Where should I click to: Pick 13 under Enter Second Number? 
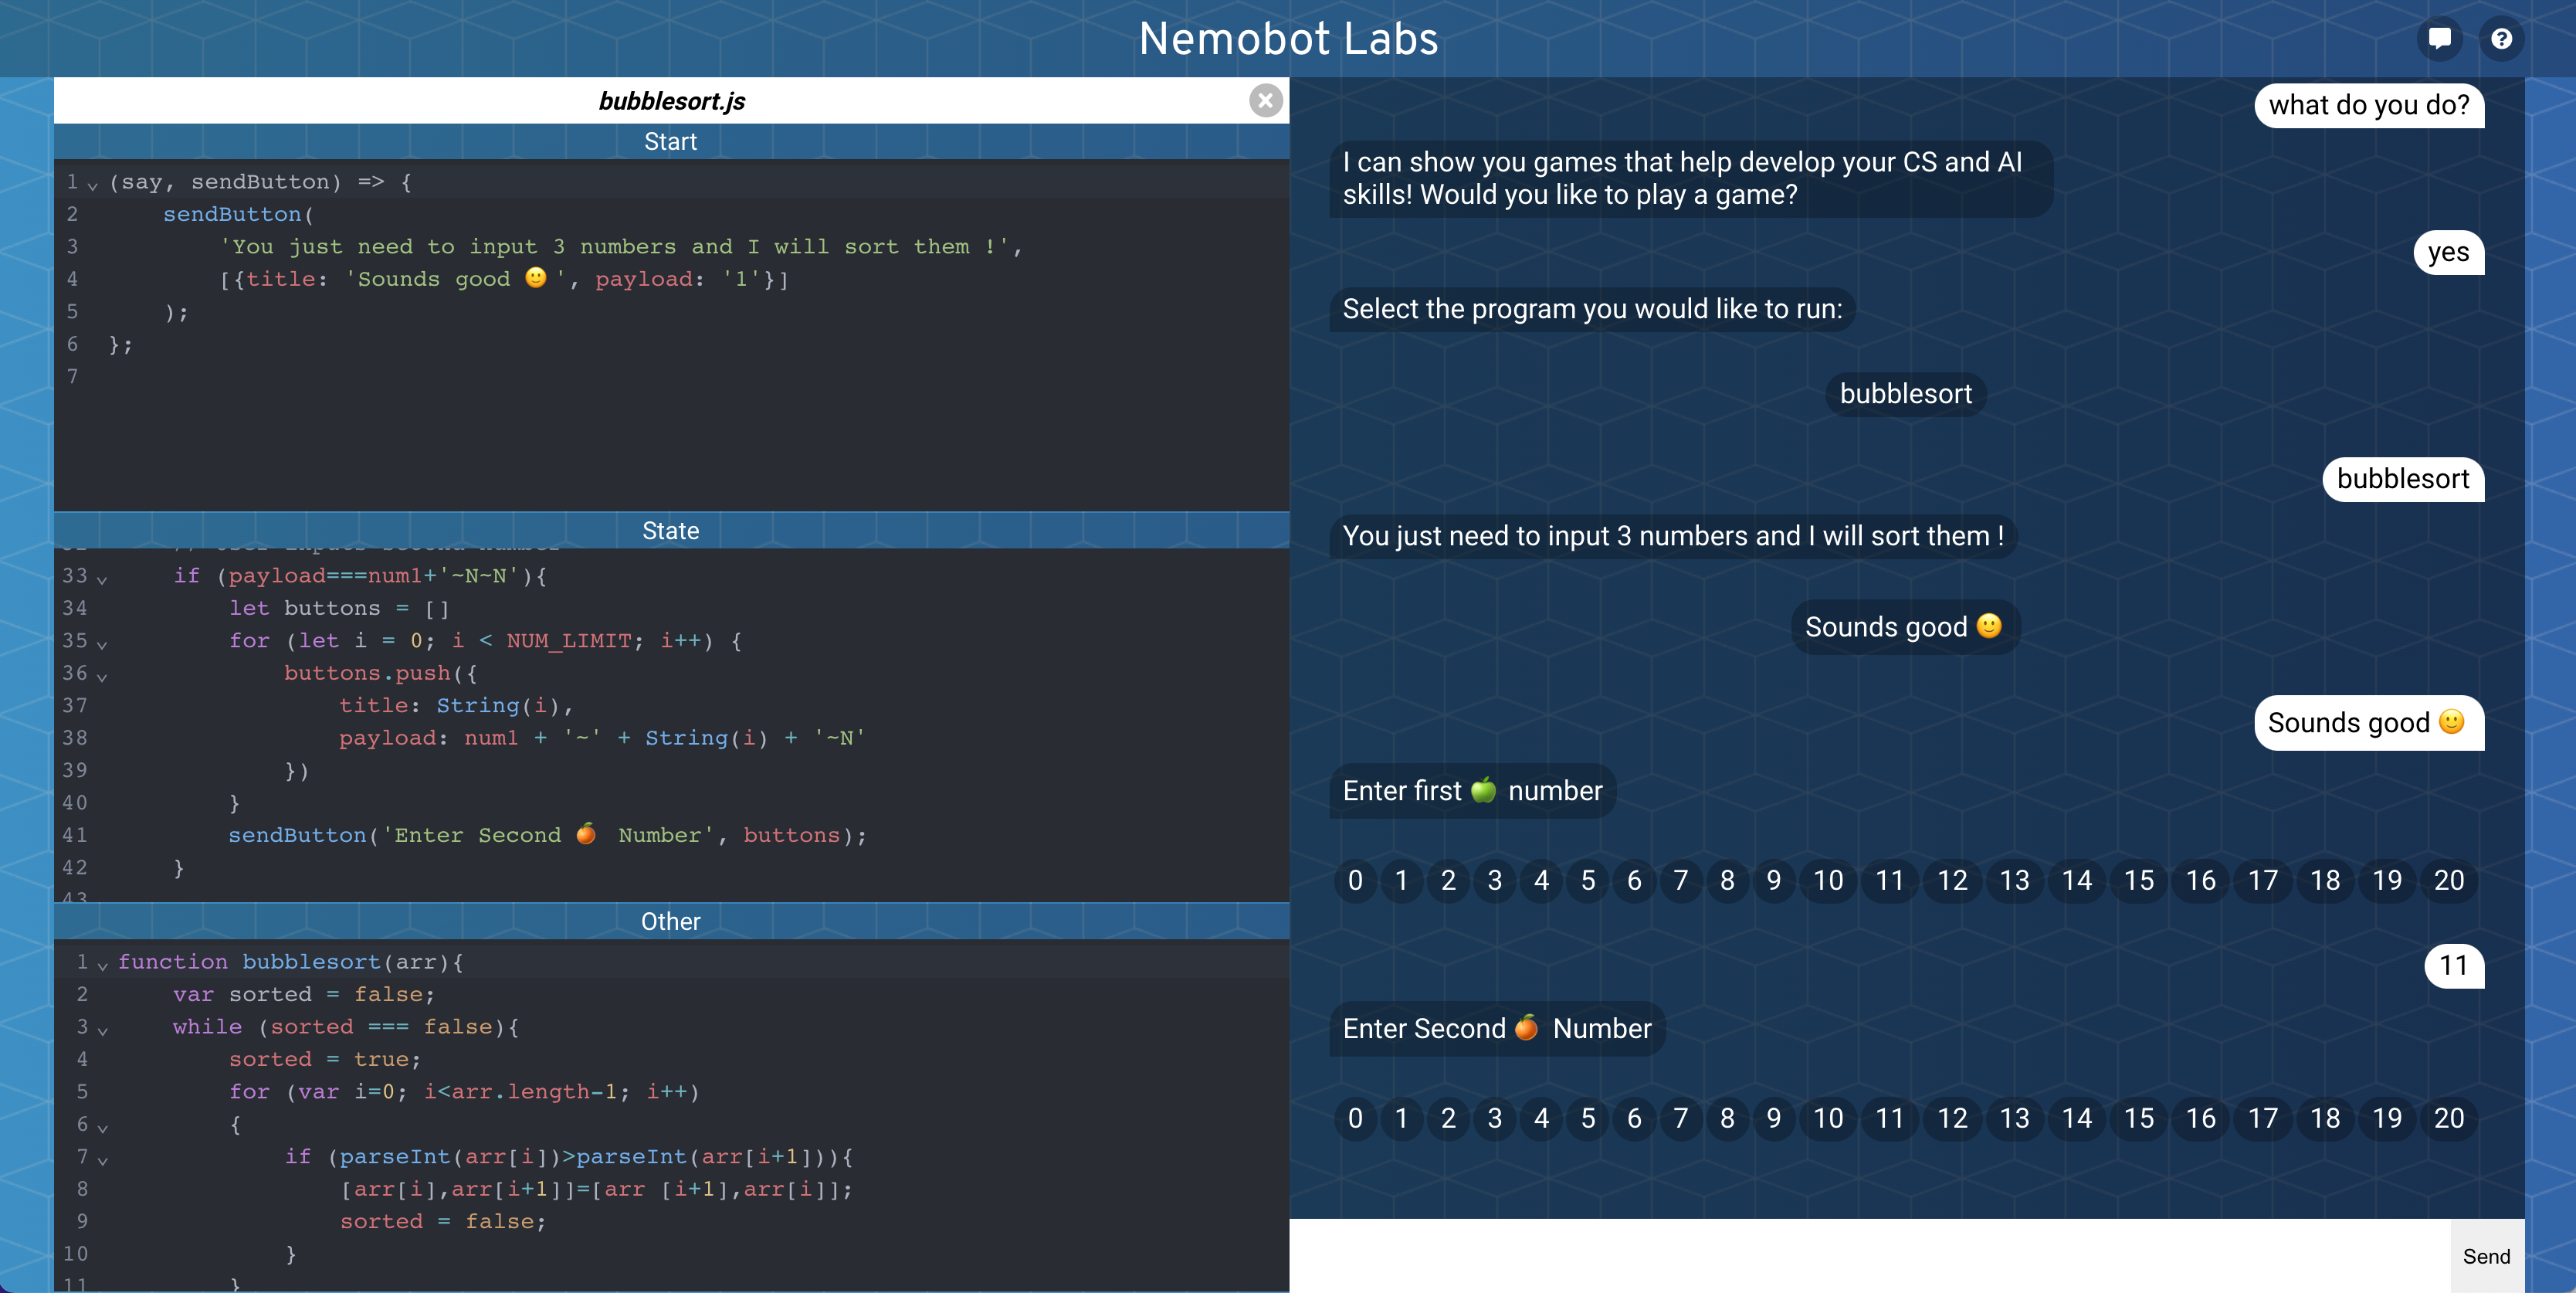click(x=2014, y=1118)
